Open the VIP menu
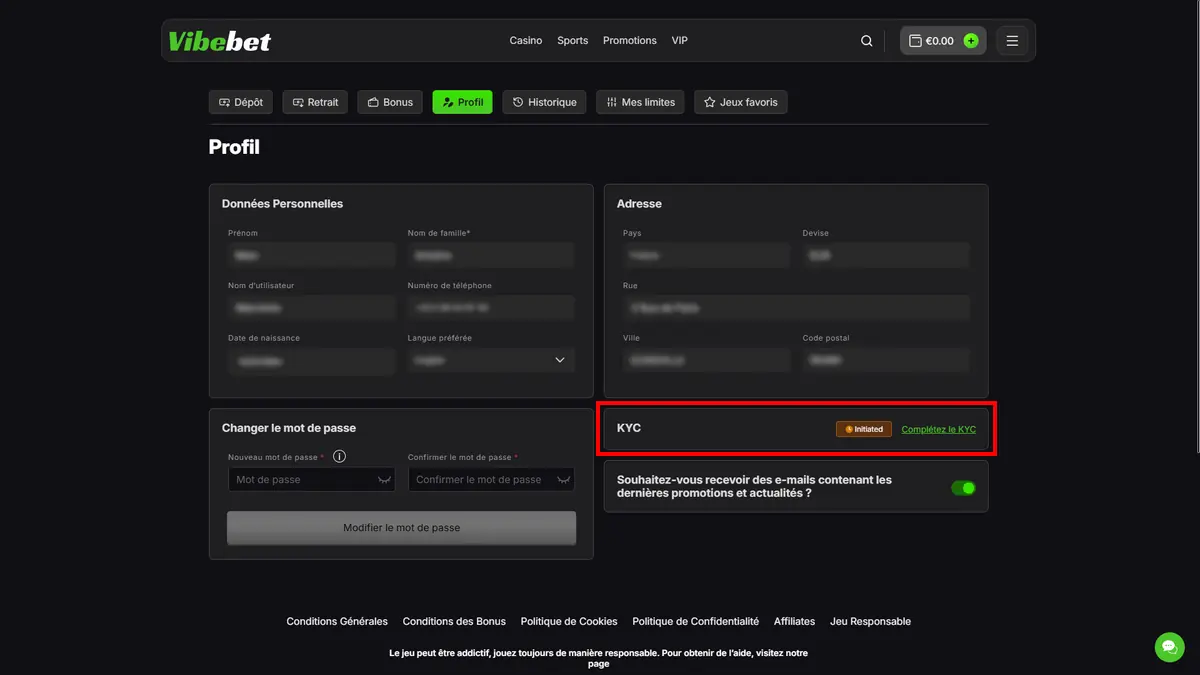 click(680, 41)
